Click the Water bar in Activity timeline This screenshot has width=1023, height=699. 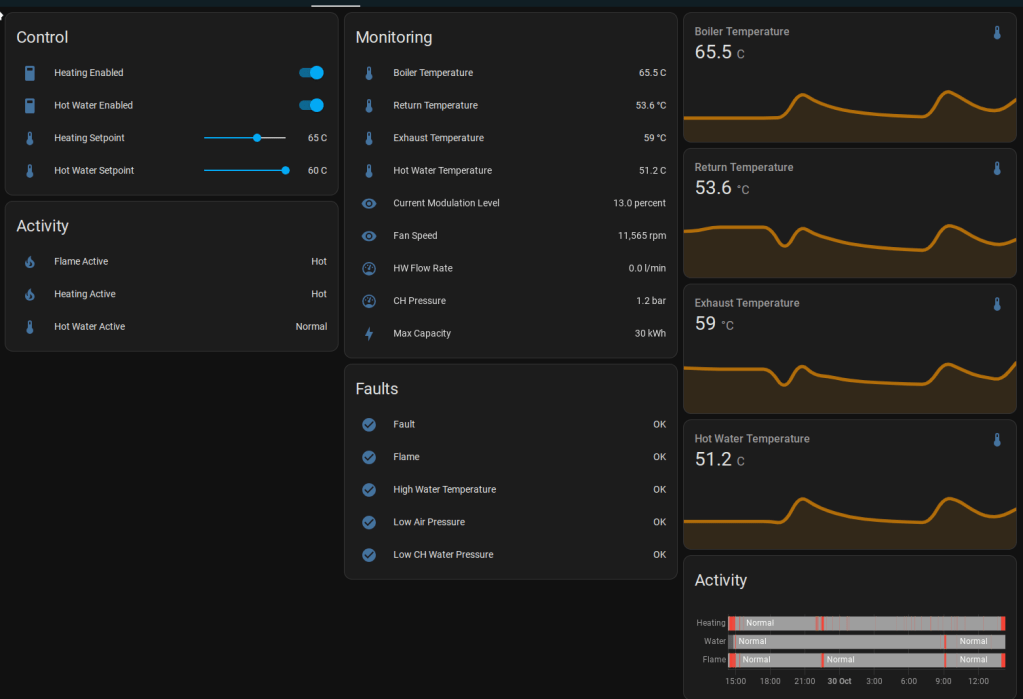866,641
